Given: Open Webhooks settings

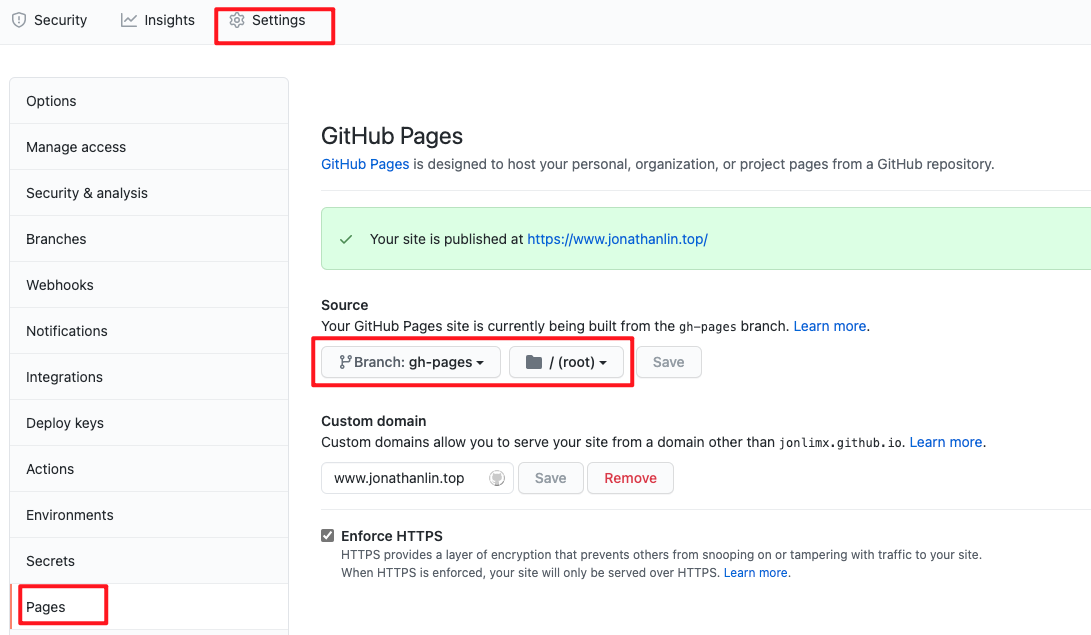Looking at the screenshot, I should [x=149, y=284].
